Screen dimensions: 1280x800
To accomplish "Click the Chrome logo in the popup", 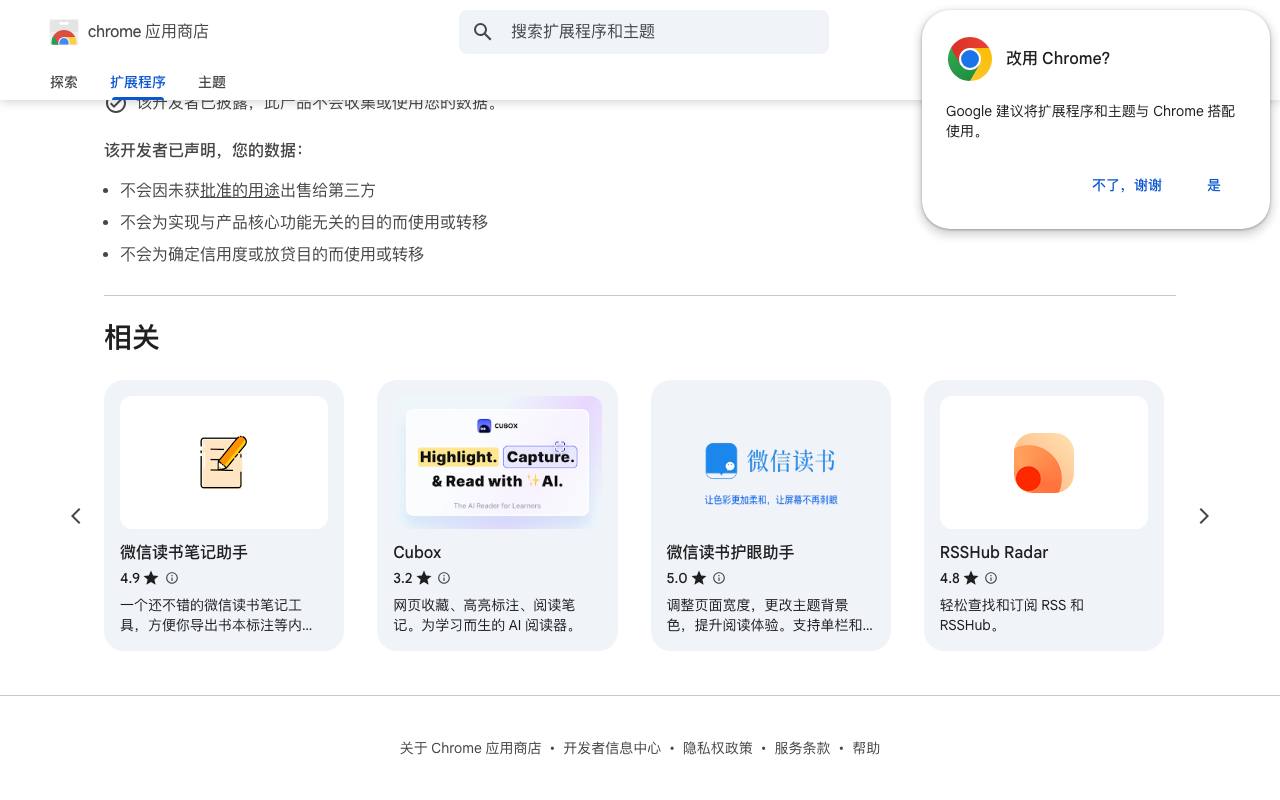I will click(x=970, y=59).
